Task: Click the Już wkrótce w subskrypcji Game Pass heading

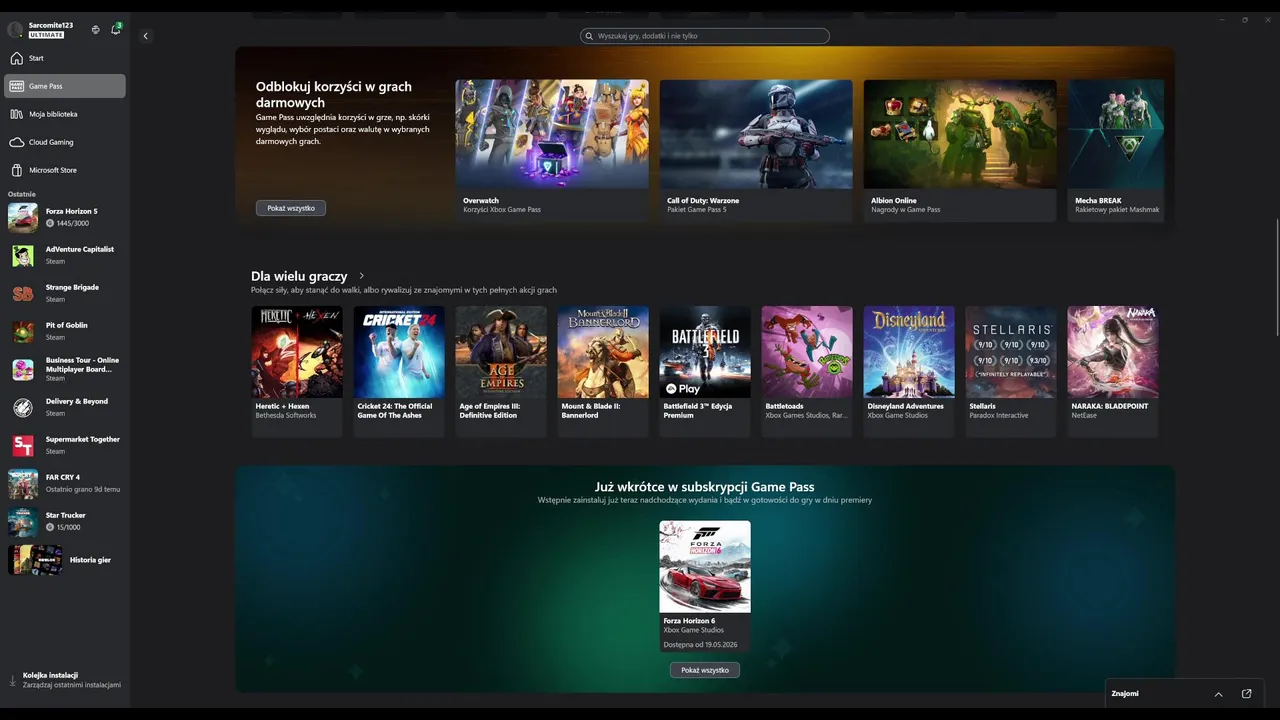Action: pos(705,487)
